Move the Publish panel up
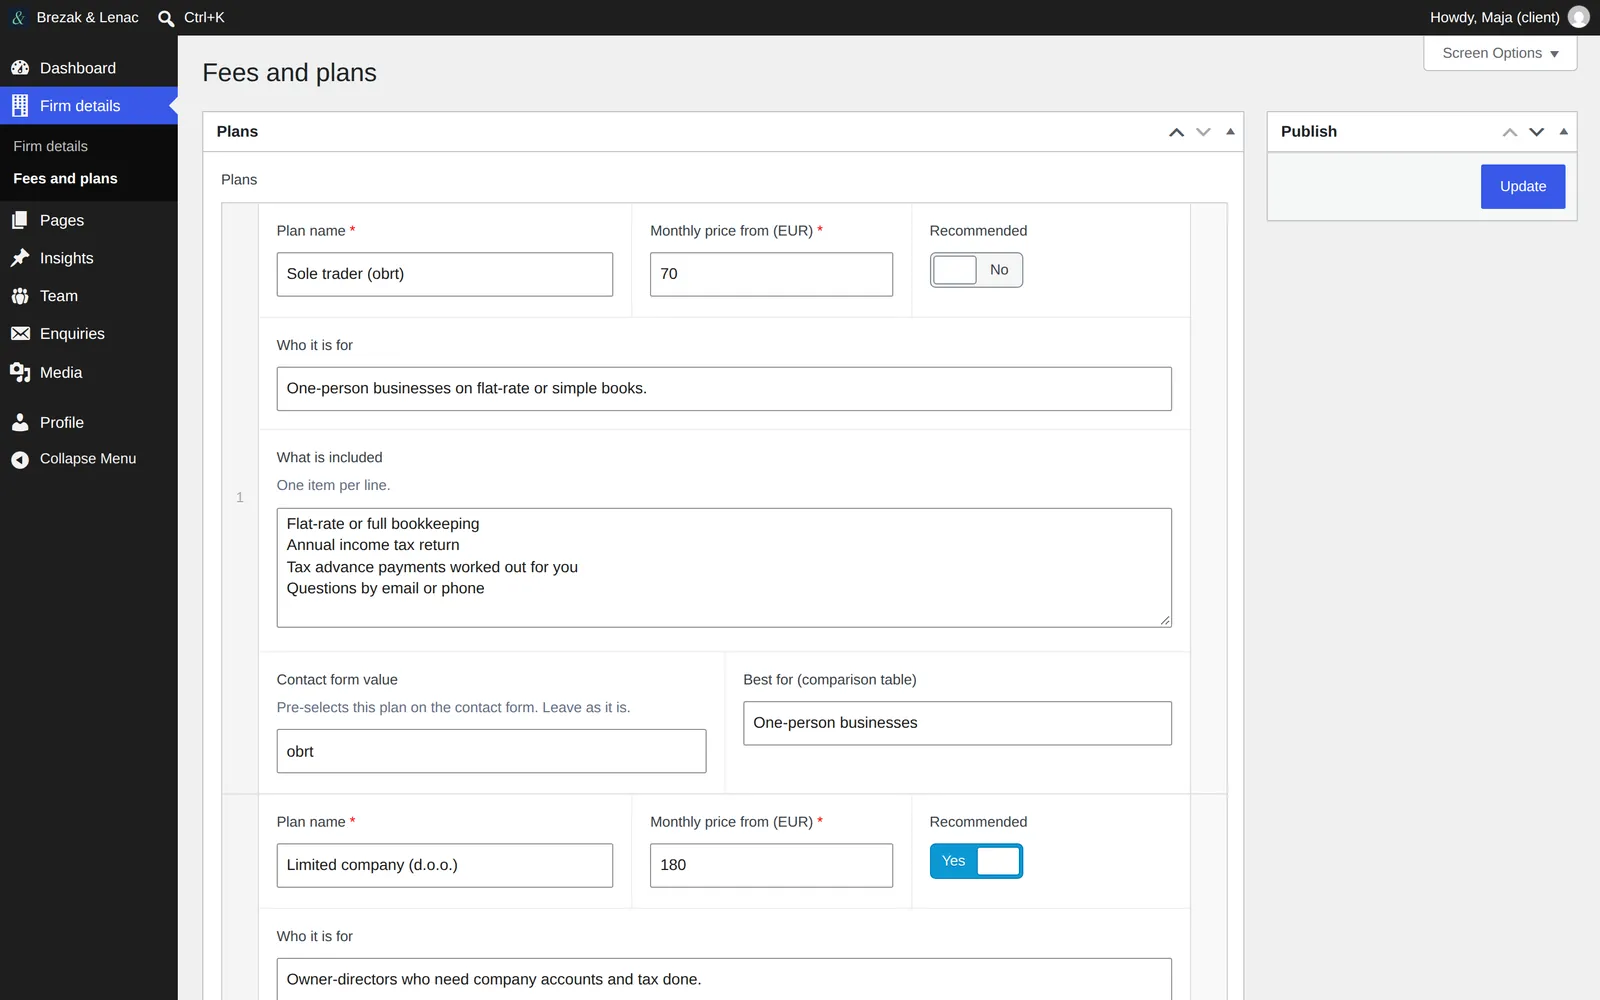The image size is (1600, 1000). pyautogui.click(x=1510, y=132)
